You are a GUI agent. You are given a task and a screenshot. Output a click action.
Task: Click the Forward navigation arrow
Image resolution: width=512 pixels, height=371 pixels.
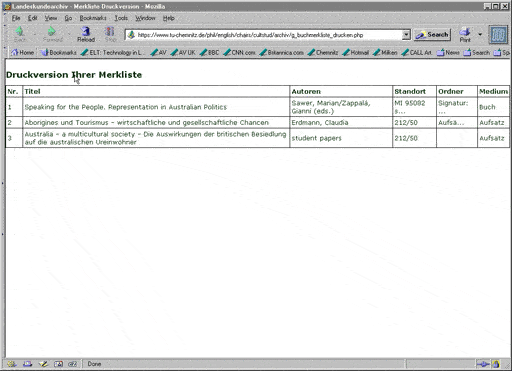(x=53, y=34)
